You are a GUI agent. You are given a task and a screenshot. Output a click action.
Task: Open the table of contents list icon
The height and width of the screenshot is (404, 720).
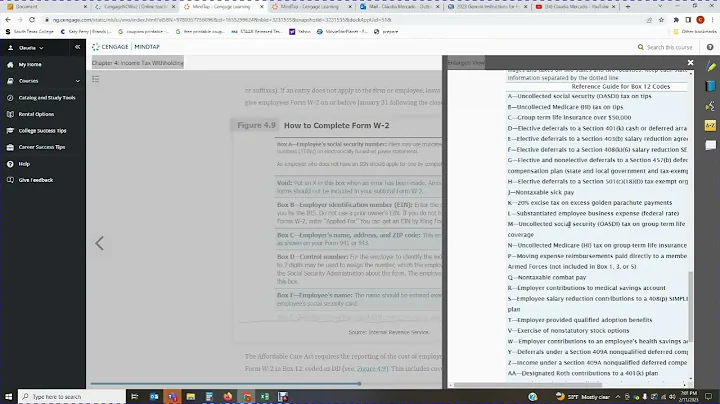(96, 79)
